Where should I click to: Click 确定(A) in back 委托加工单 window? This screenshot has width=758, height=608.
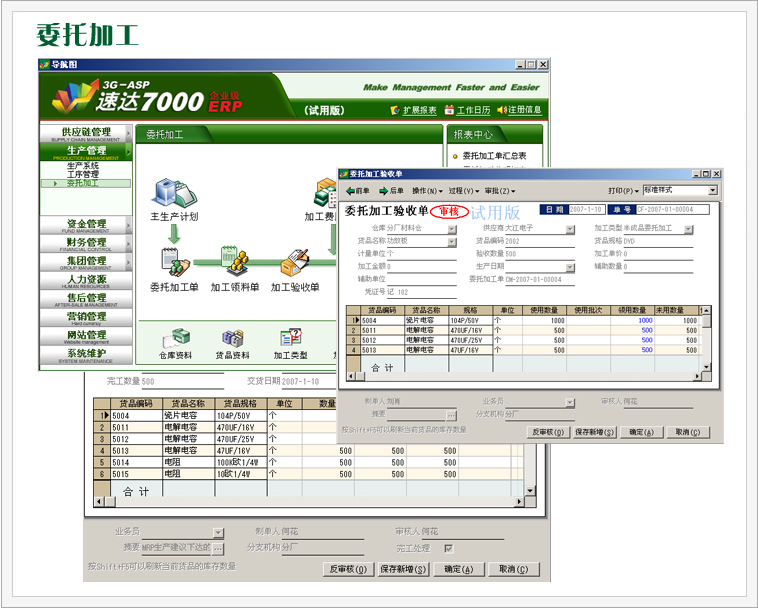tap(459, 569)
